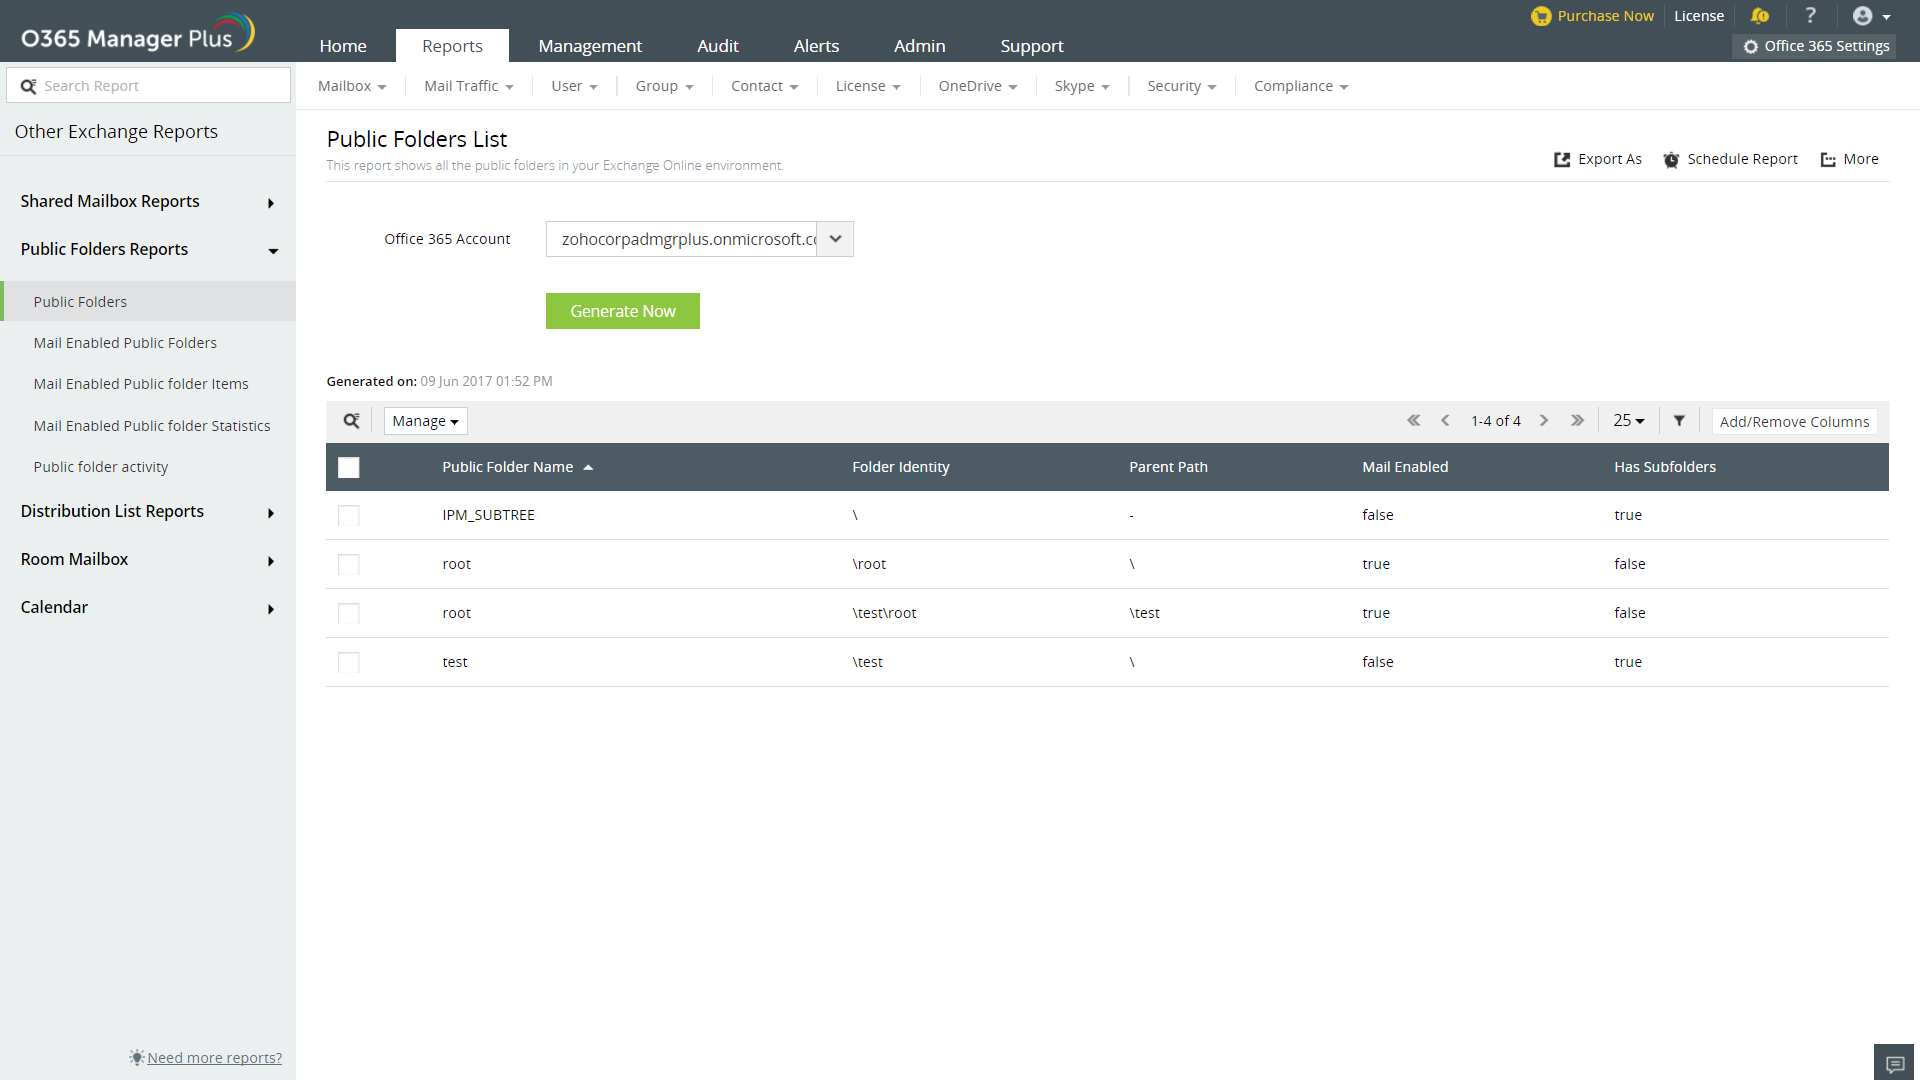Click into the Search Report field
Screen dimensions: 1920x1080
[160, 86]
